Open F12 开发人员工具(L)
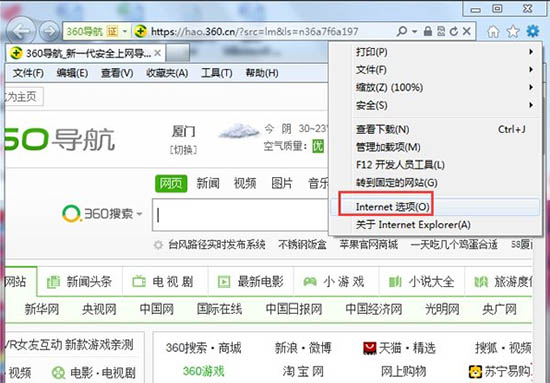The image size is (550, 383). (435, 165)
